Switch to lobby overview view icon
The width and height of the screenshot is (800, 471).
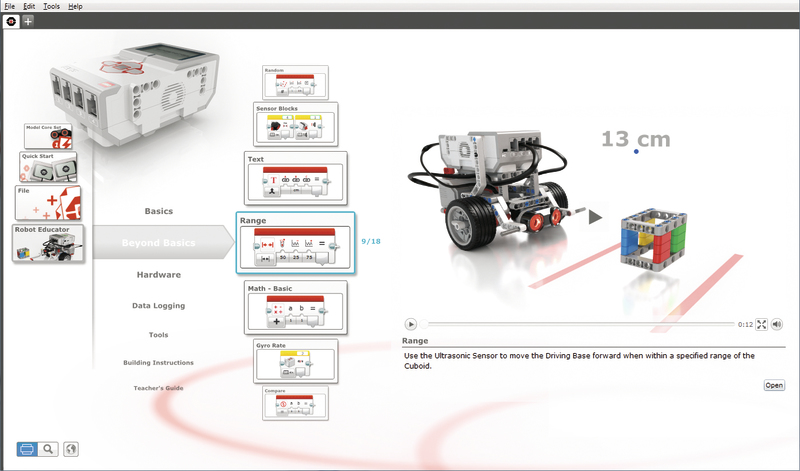click(x=27, y=449)
